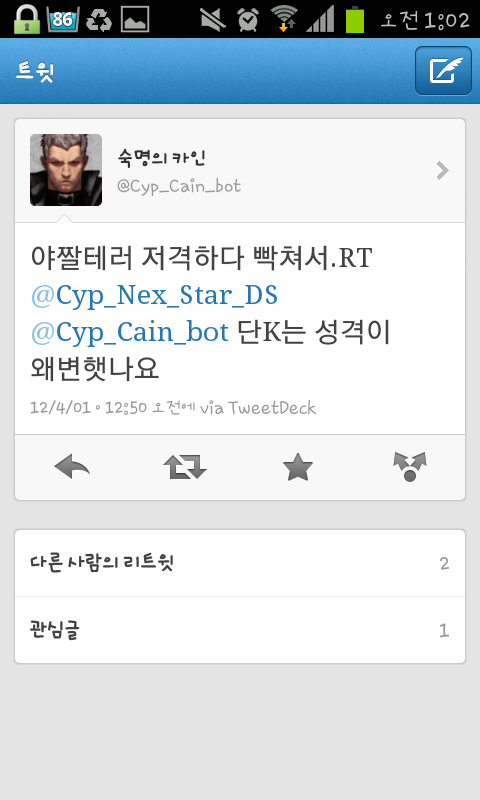480x800 pixels.
Task: Open the @Cyp_Nex_Star_DS mention link
Action: pyautogui.click(x=154, y=295)
